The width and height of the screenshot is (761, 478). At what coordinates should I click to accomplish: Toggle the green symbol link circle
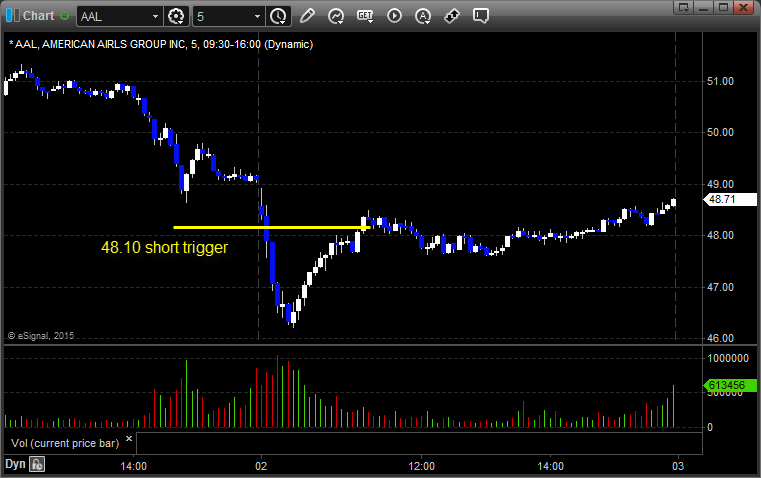click(x=64, y=16)
